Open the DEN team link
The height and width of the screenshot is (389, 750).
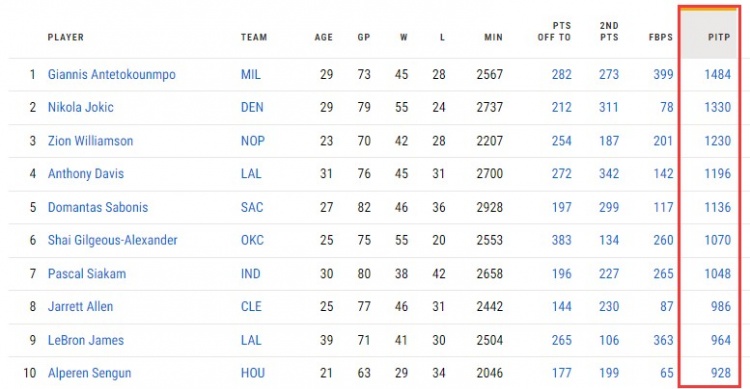[x=252, y=107]
